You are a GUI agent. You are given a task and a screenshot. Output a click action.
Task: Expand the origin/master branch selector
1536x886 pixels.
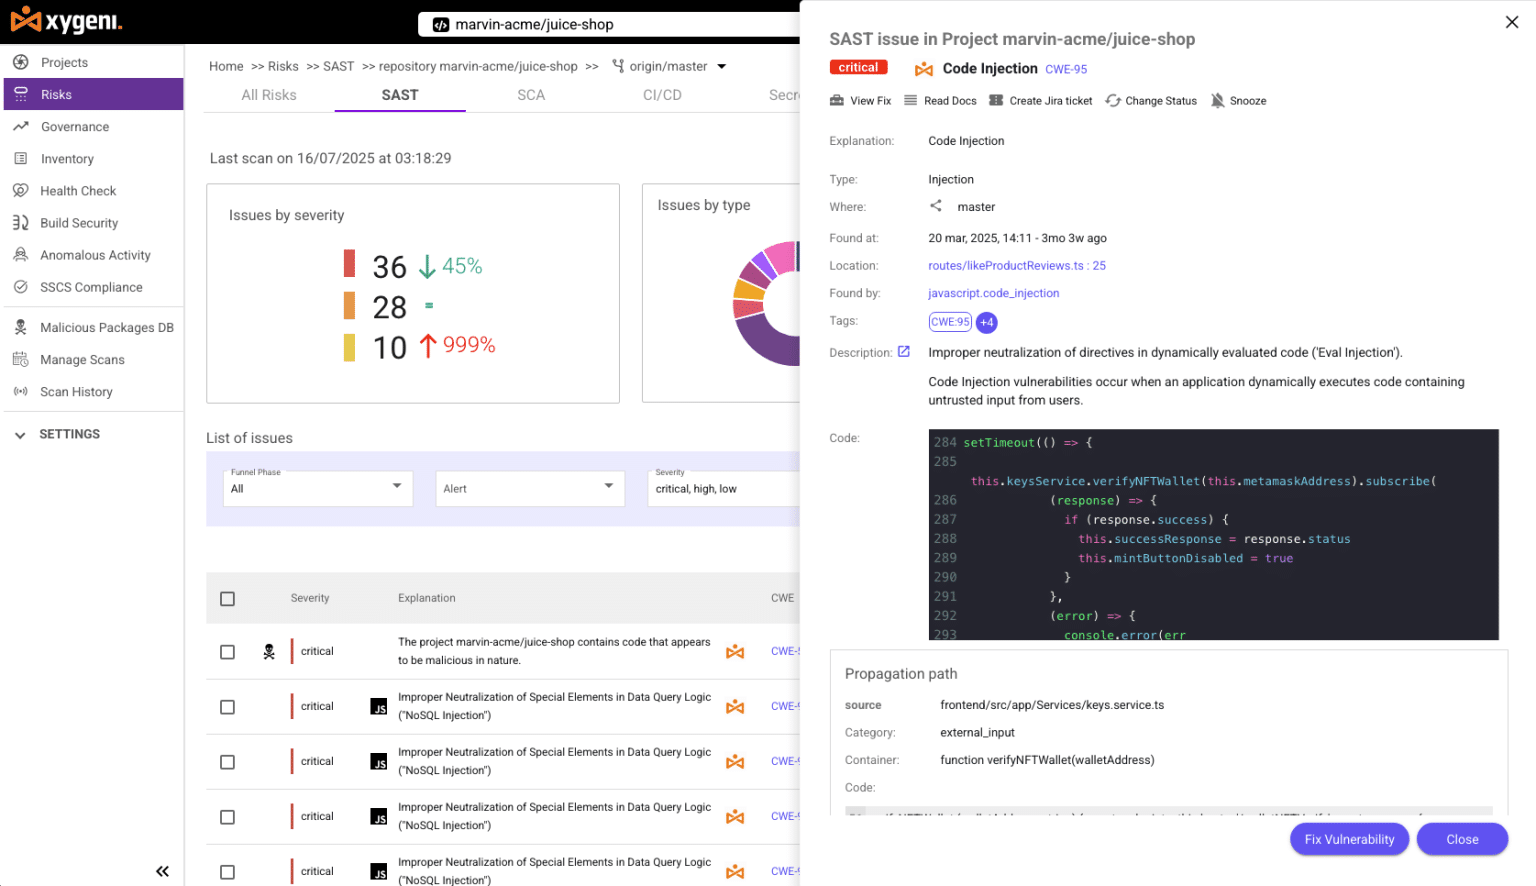(723, 66)
